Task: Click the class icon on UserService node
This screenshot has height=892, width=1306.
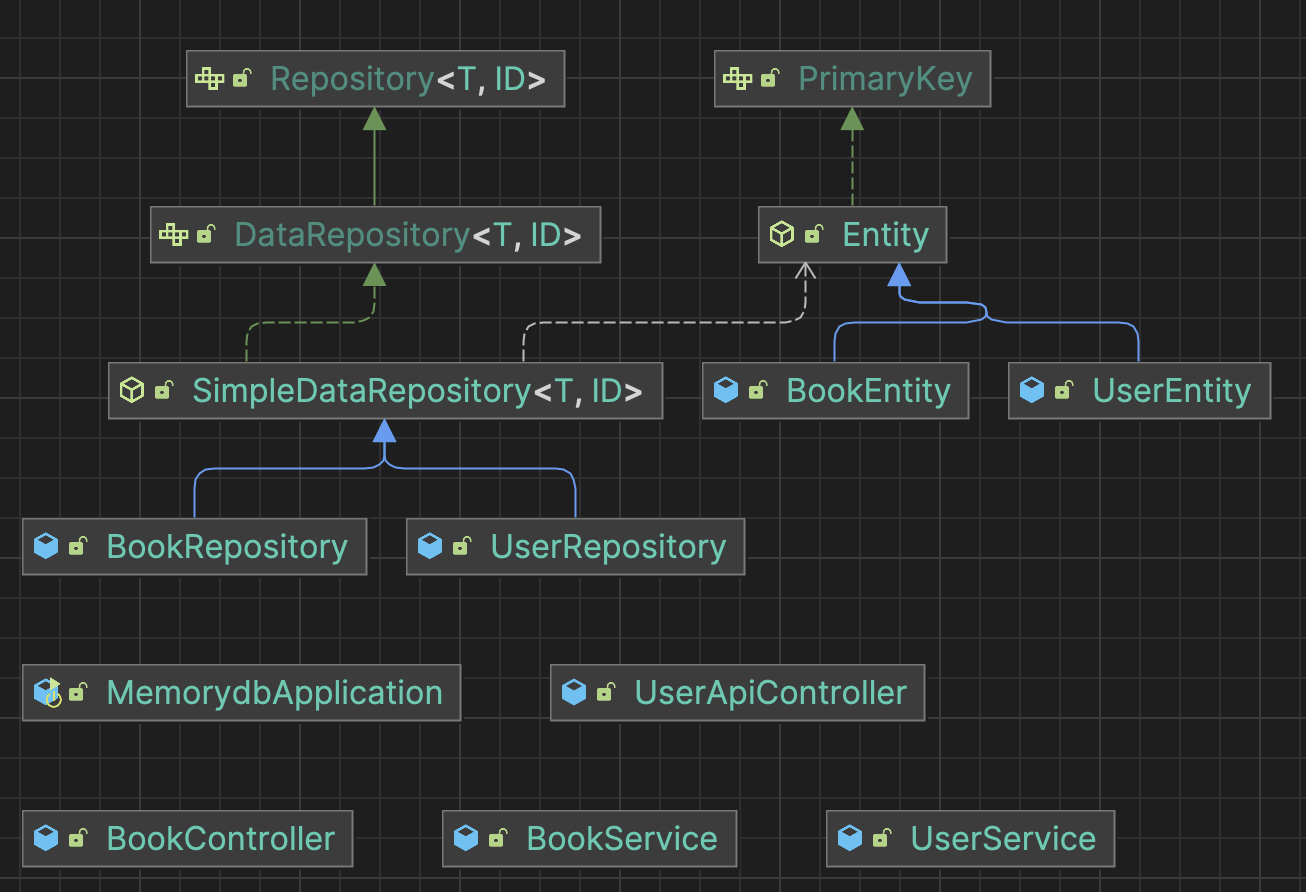Action: (x=849, y=838)
